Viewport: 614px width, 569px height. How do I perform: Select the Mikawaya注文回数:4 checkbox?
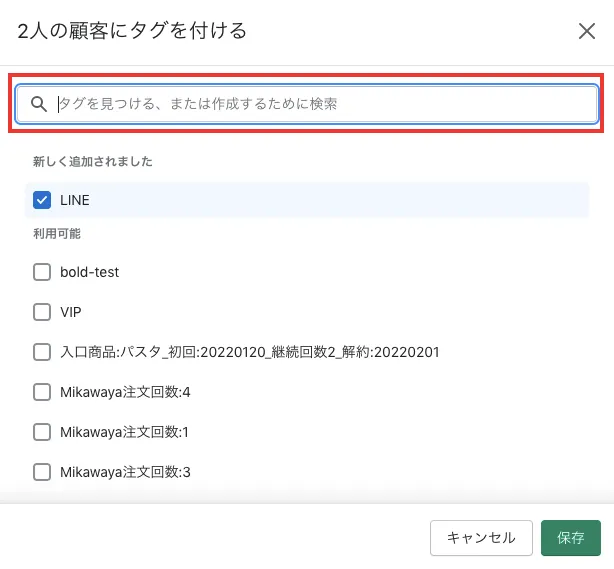point(42,392)
